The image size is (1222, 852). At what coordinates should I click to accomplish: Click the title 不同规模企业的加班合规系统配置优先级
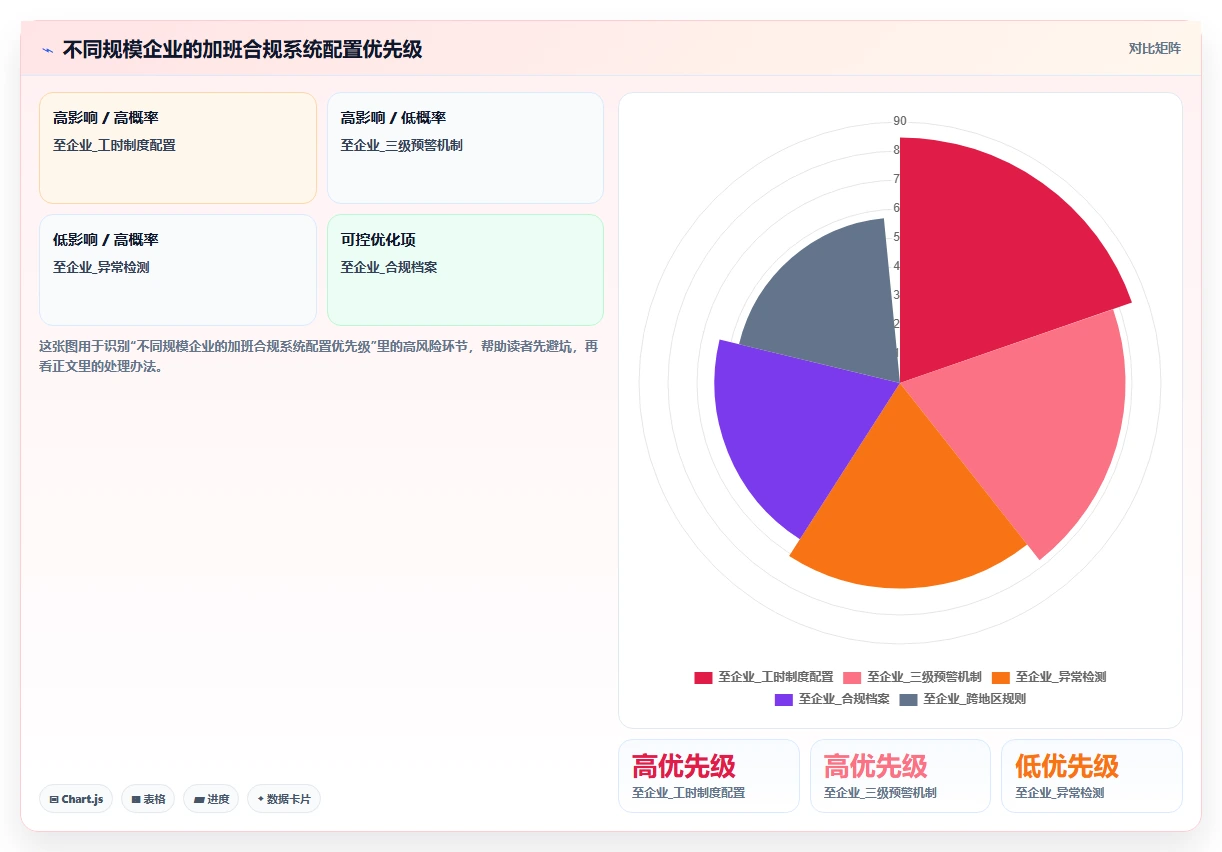coord(242,49)
